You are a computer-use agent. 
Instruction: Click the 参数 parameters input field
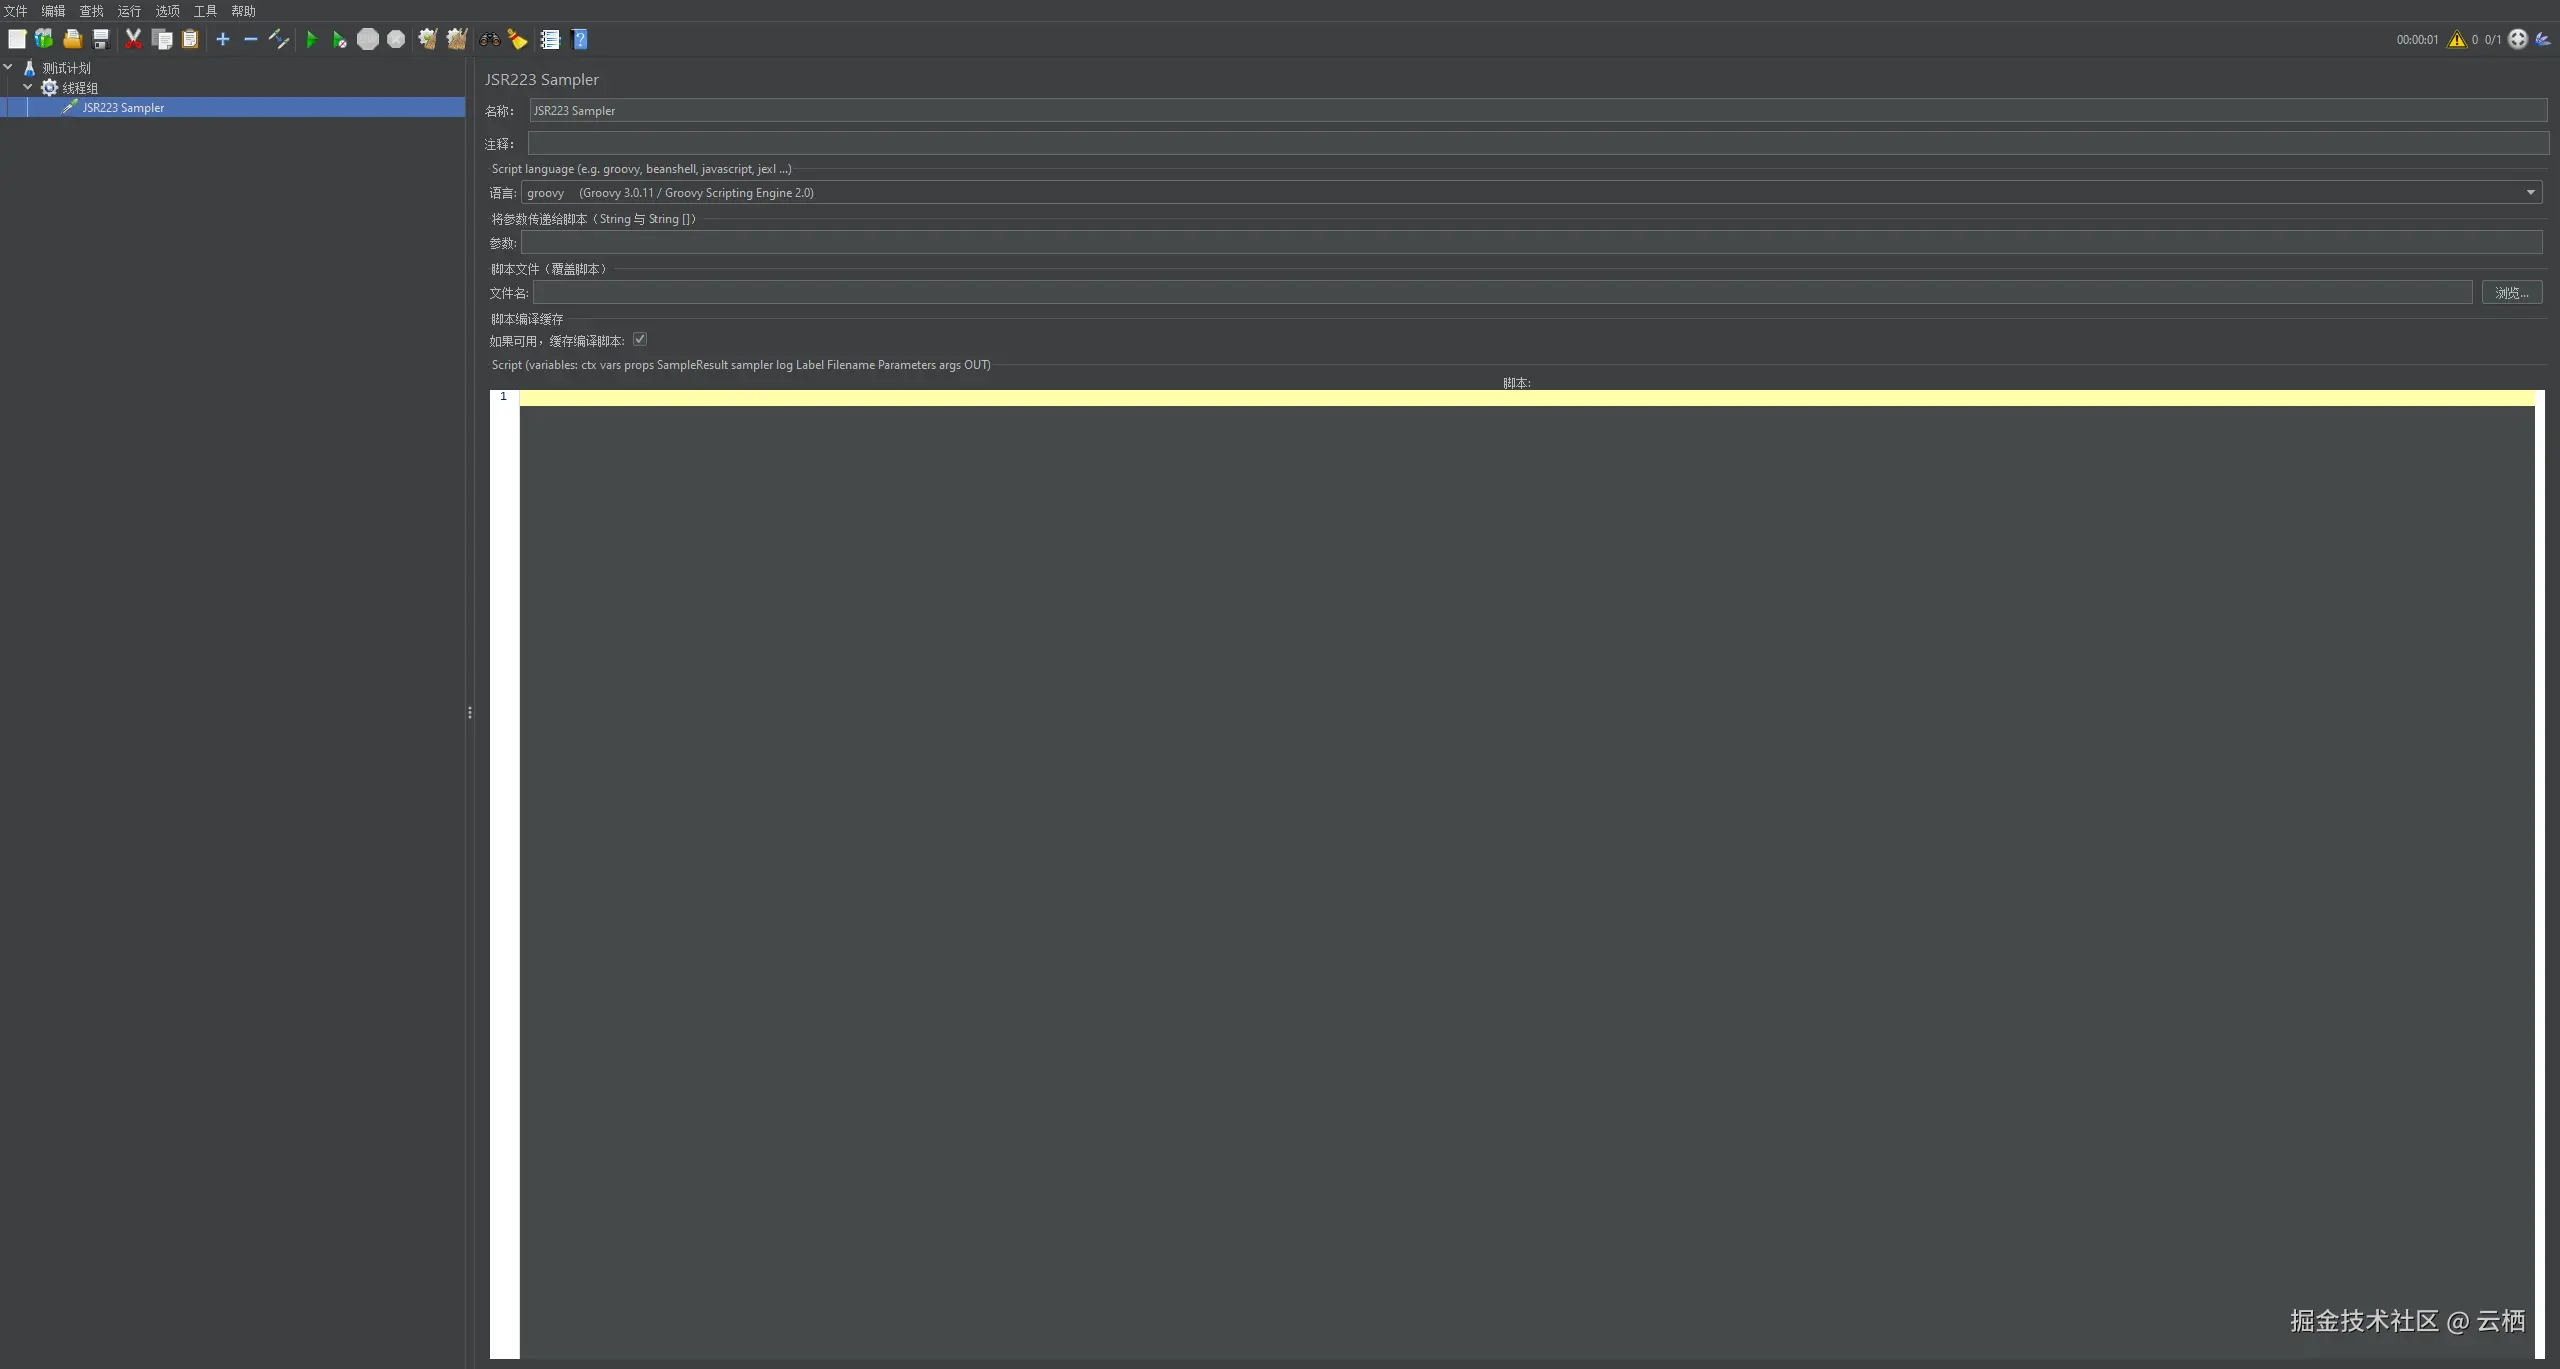pyautogui.click(x=1530, y=243)
